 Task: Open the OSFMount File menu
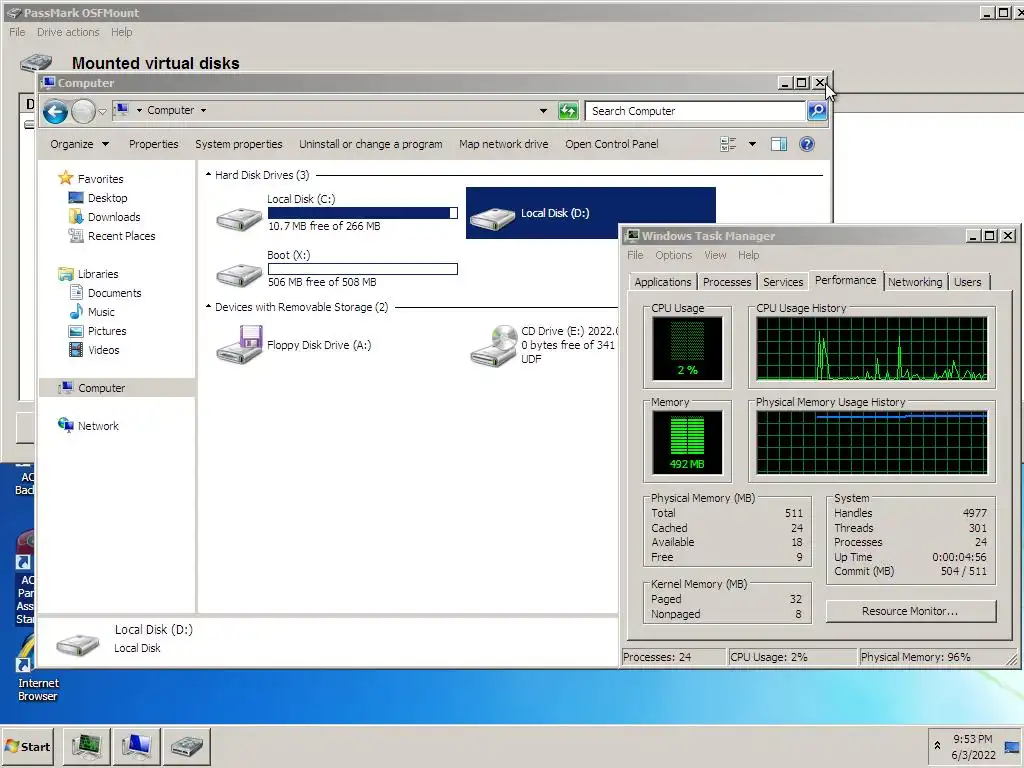[17, 32]
